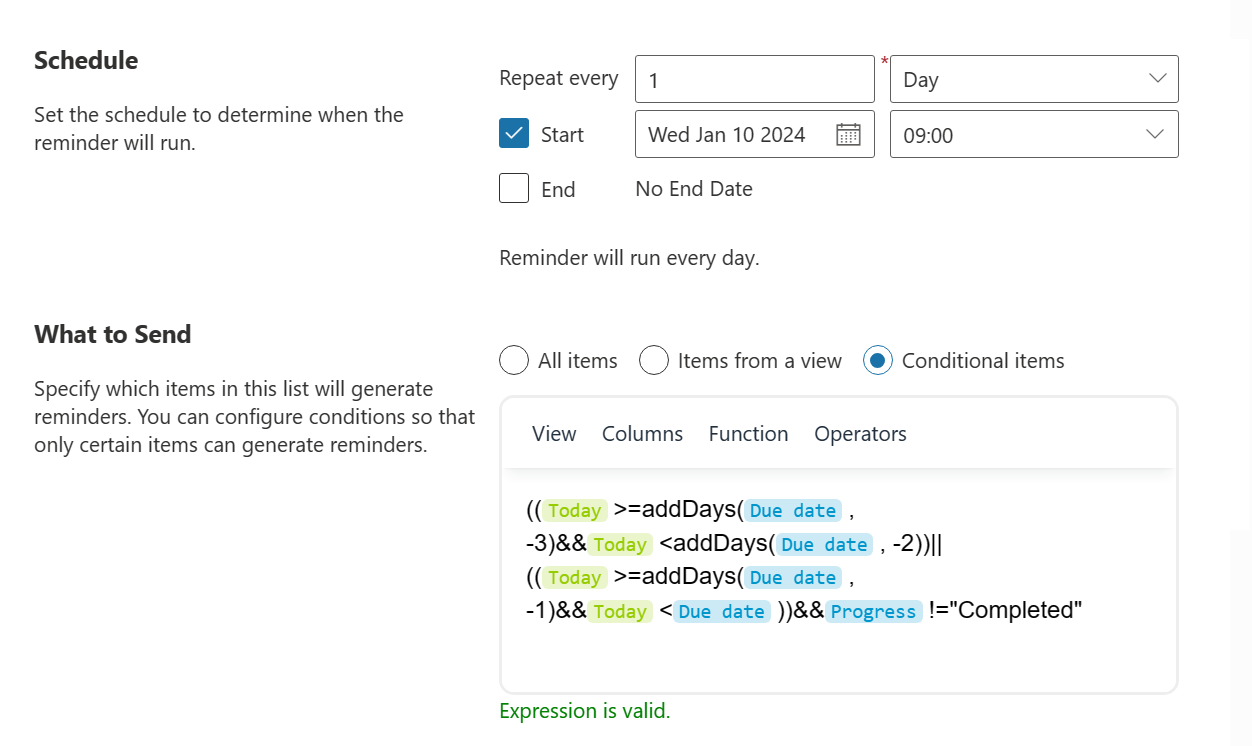This screenshot has width=1252, height=746.
Task: Select the Conditional items radio button
Action: tap(878, 360)
